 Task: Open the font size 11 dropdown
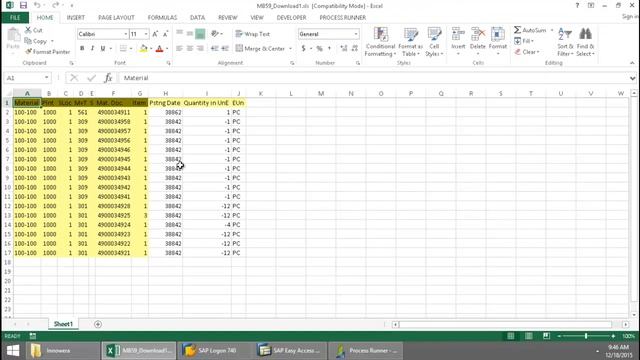pyautogui.click(x=146, y=34)
